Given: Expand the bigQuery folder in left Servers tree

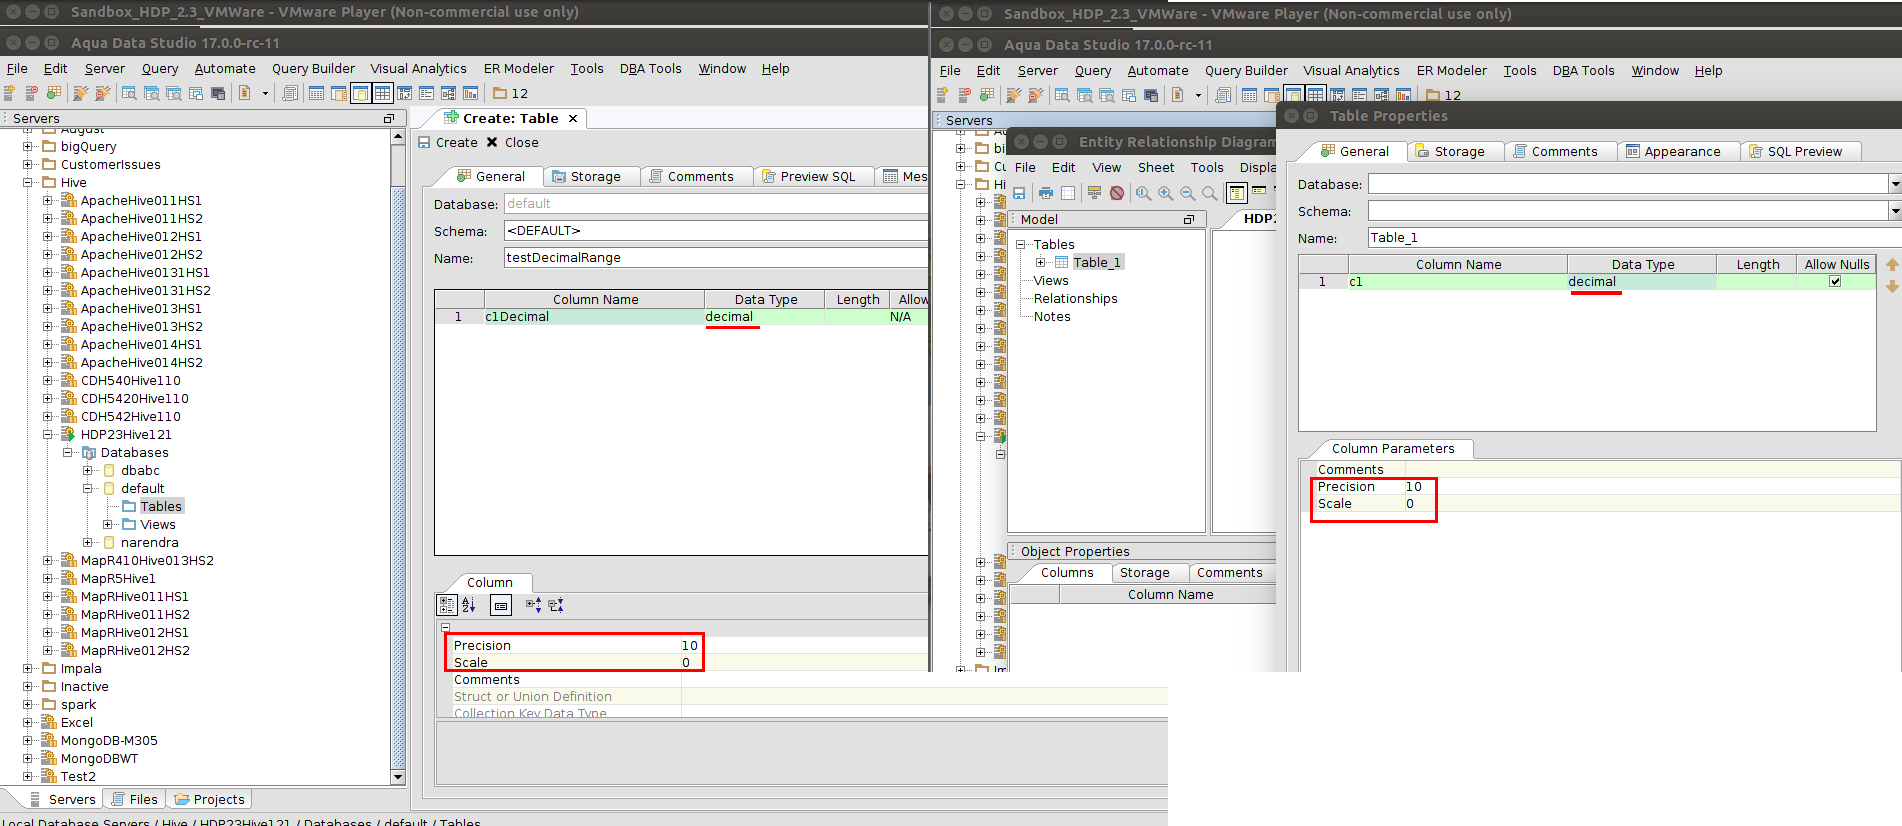Looking at the screenshot, I should click(28, 147).
